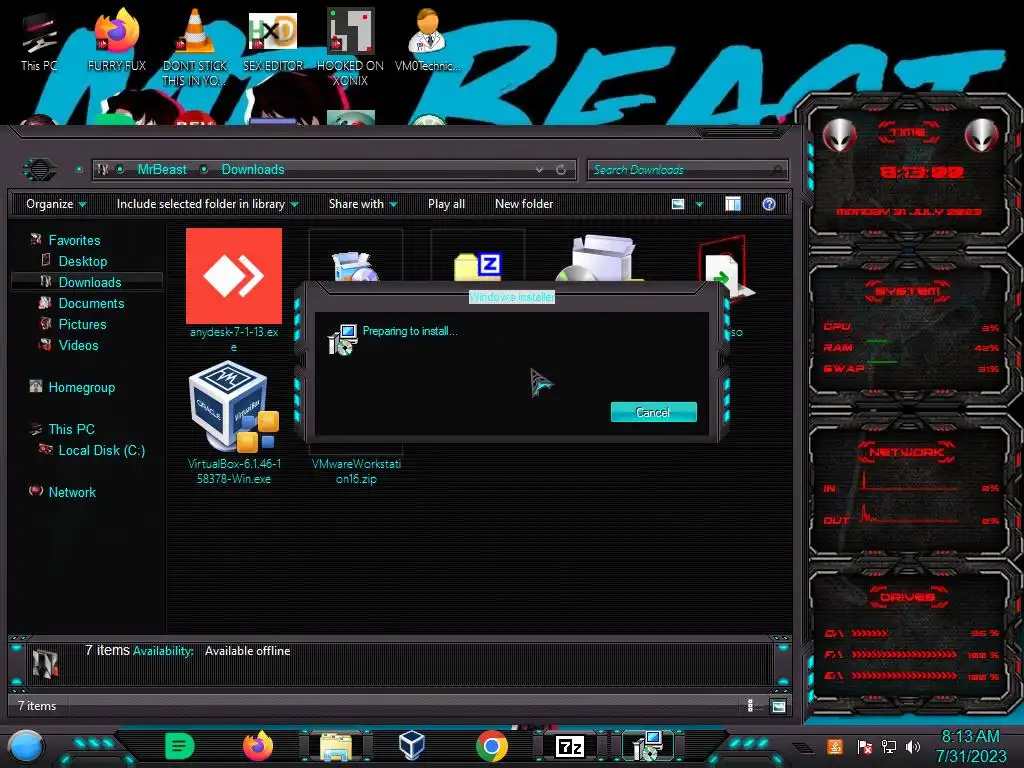
Task: Click Play all in the toolbar
Action: [x=446, y=204]
